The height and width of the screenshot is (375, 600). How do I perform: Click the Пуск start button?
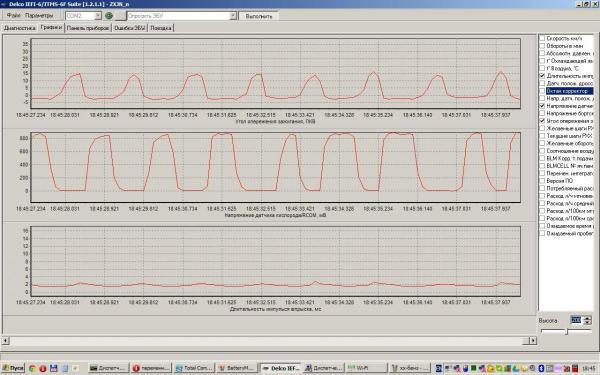[13, 368]
